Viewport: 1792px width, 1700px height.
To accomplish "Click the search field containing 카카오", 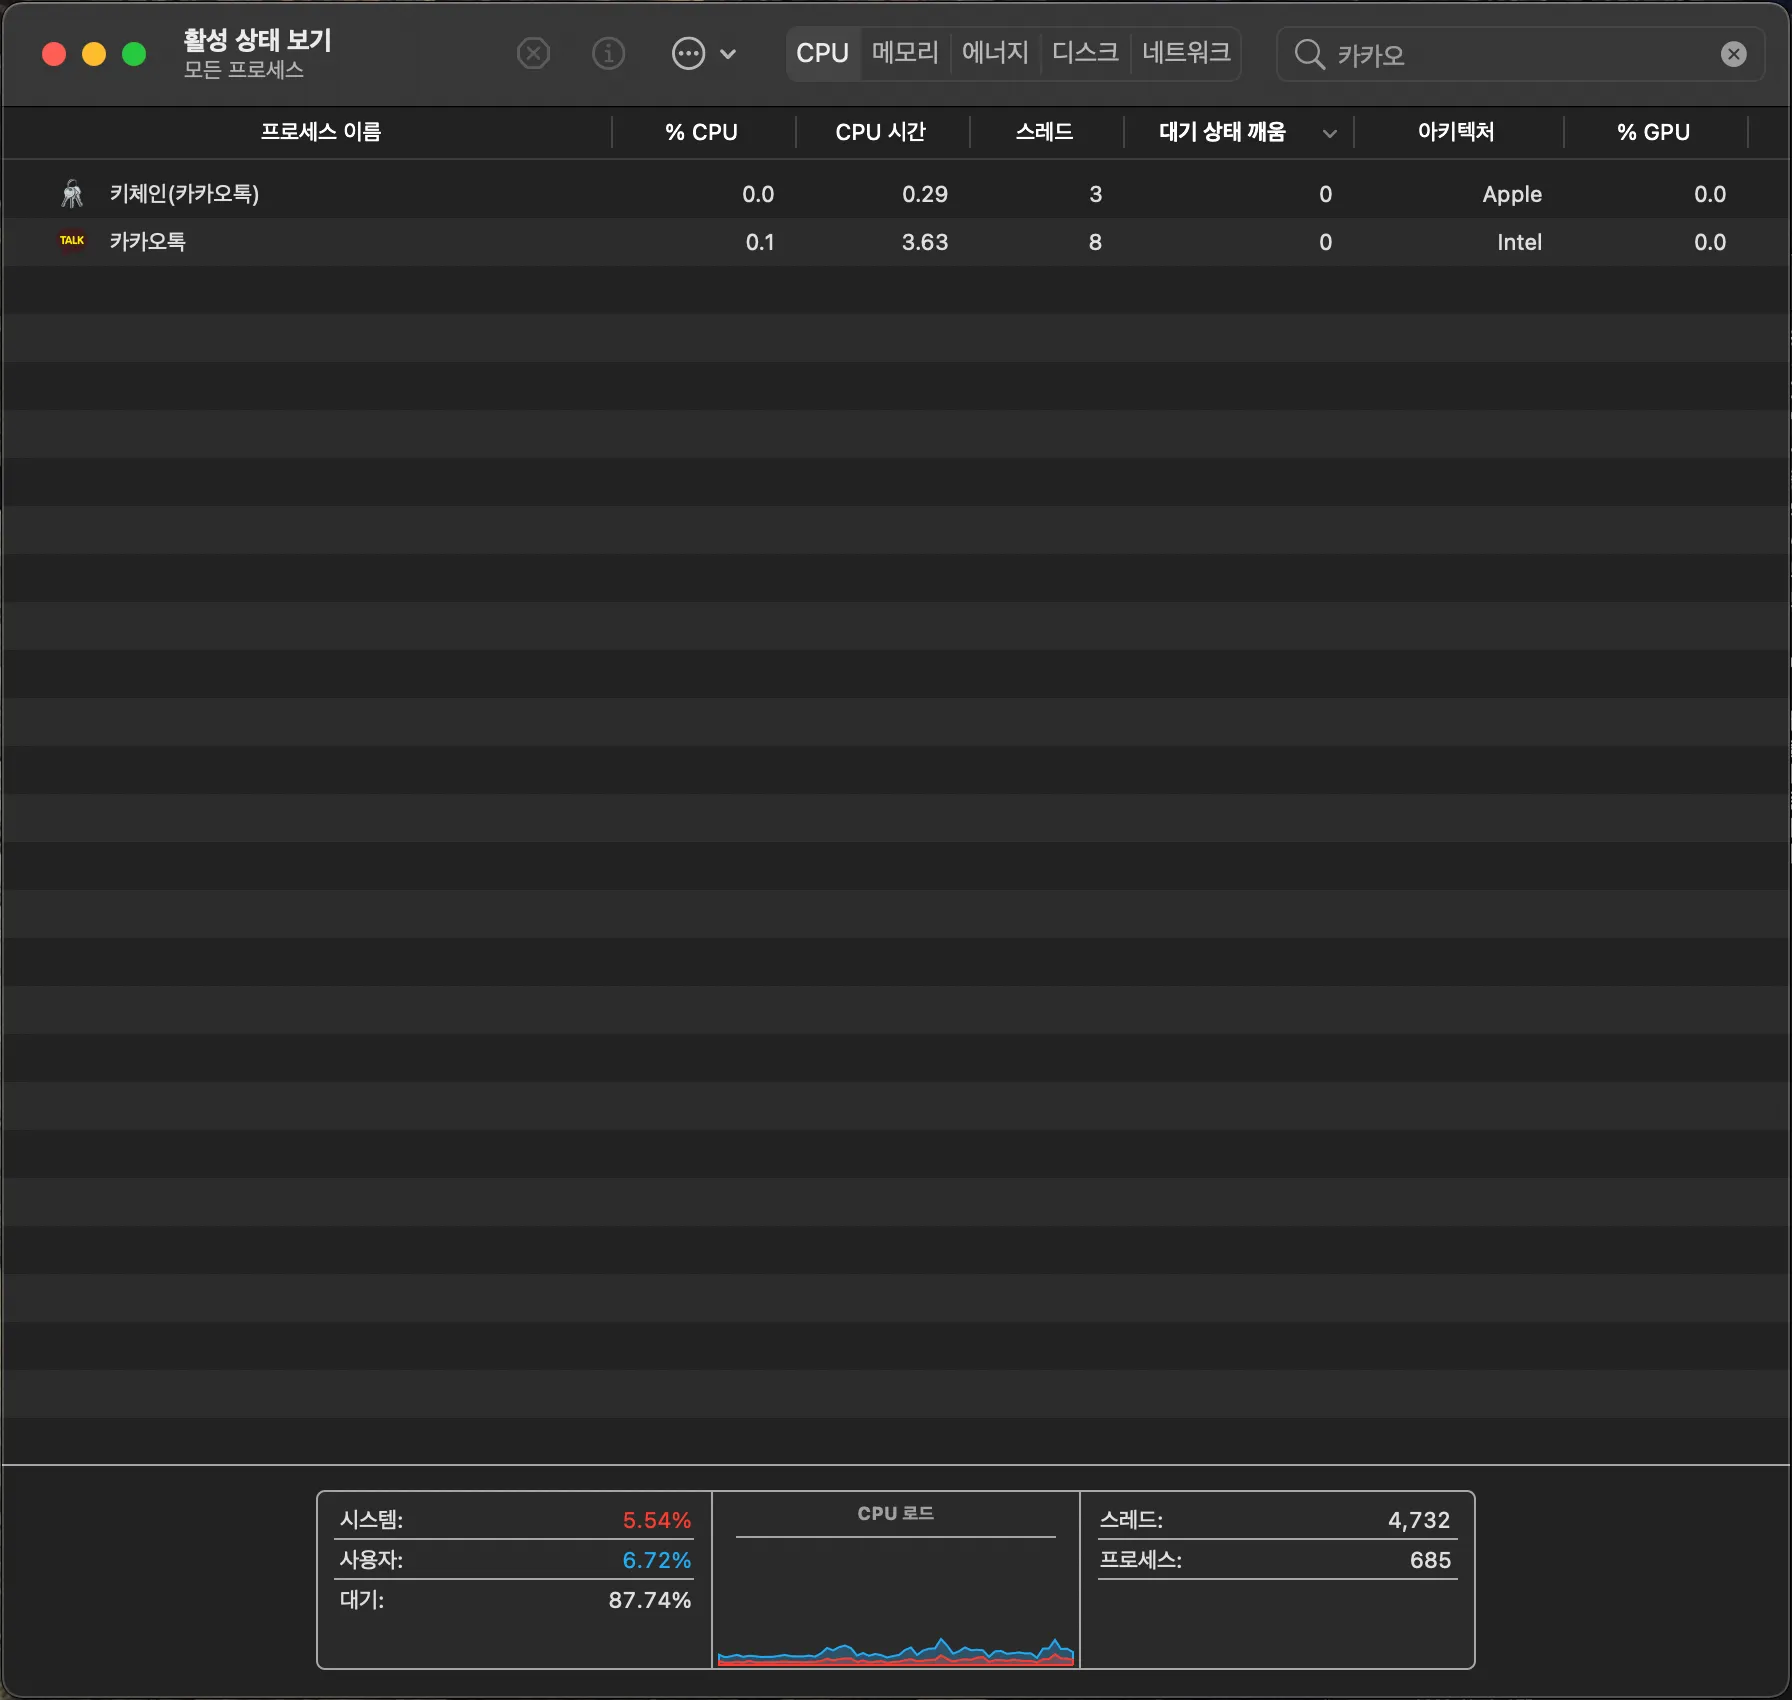I will pyautogui.click(x=1520, y=54).
